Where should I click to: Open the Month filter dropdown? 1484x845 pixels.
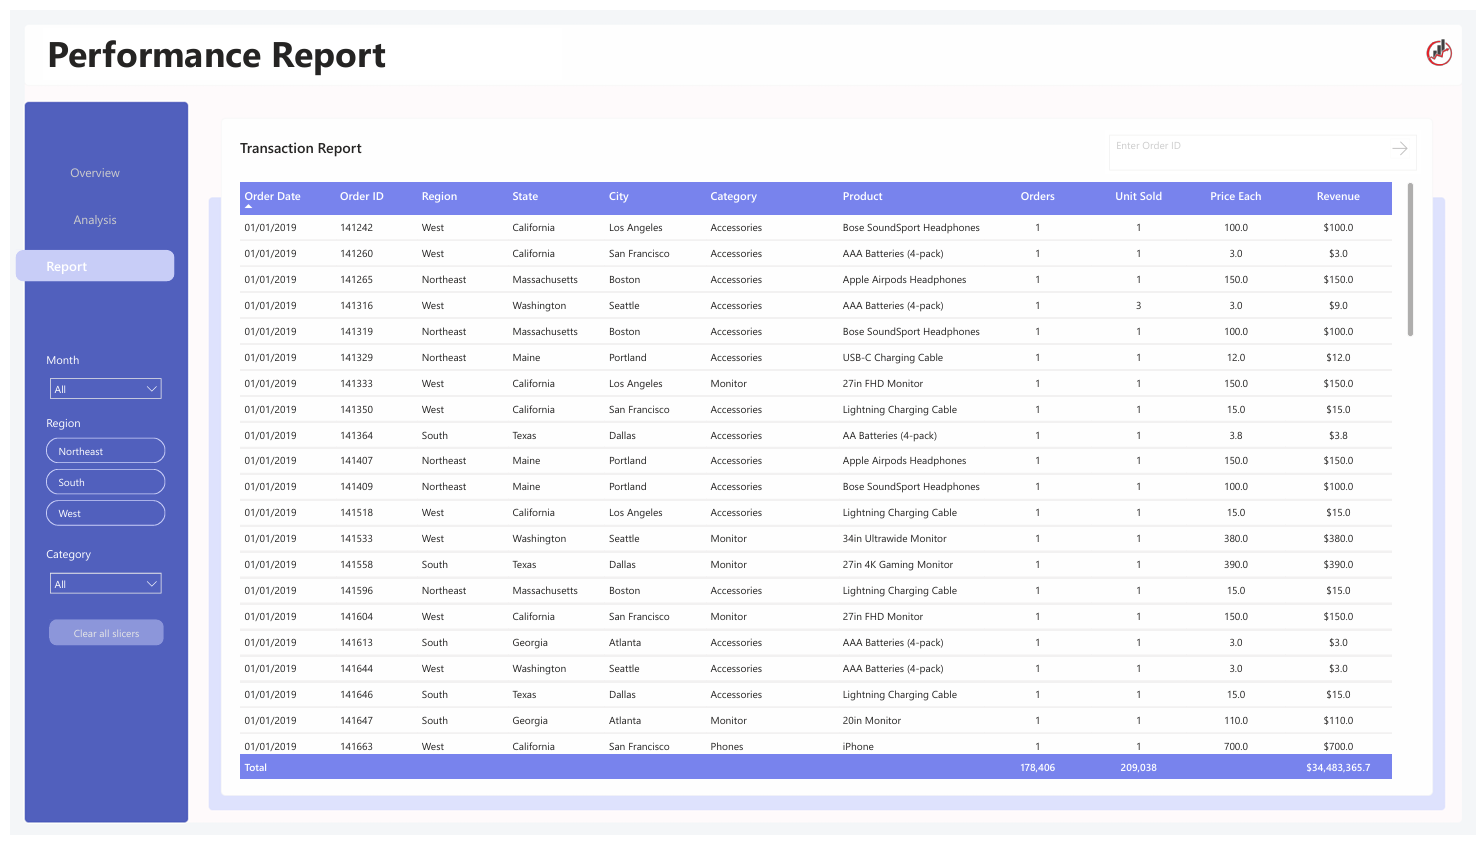click(105, 388)
